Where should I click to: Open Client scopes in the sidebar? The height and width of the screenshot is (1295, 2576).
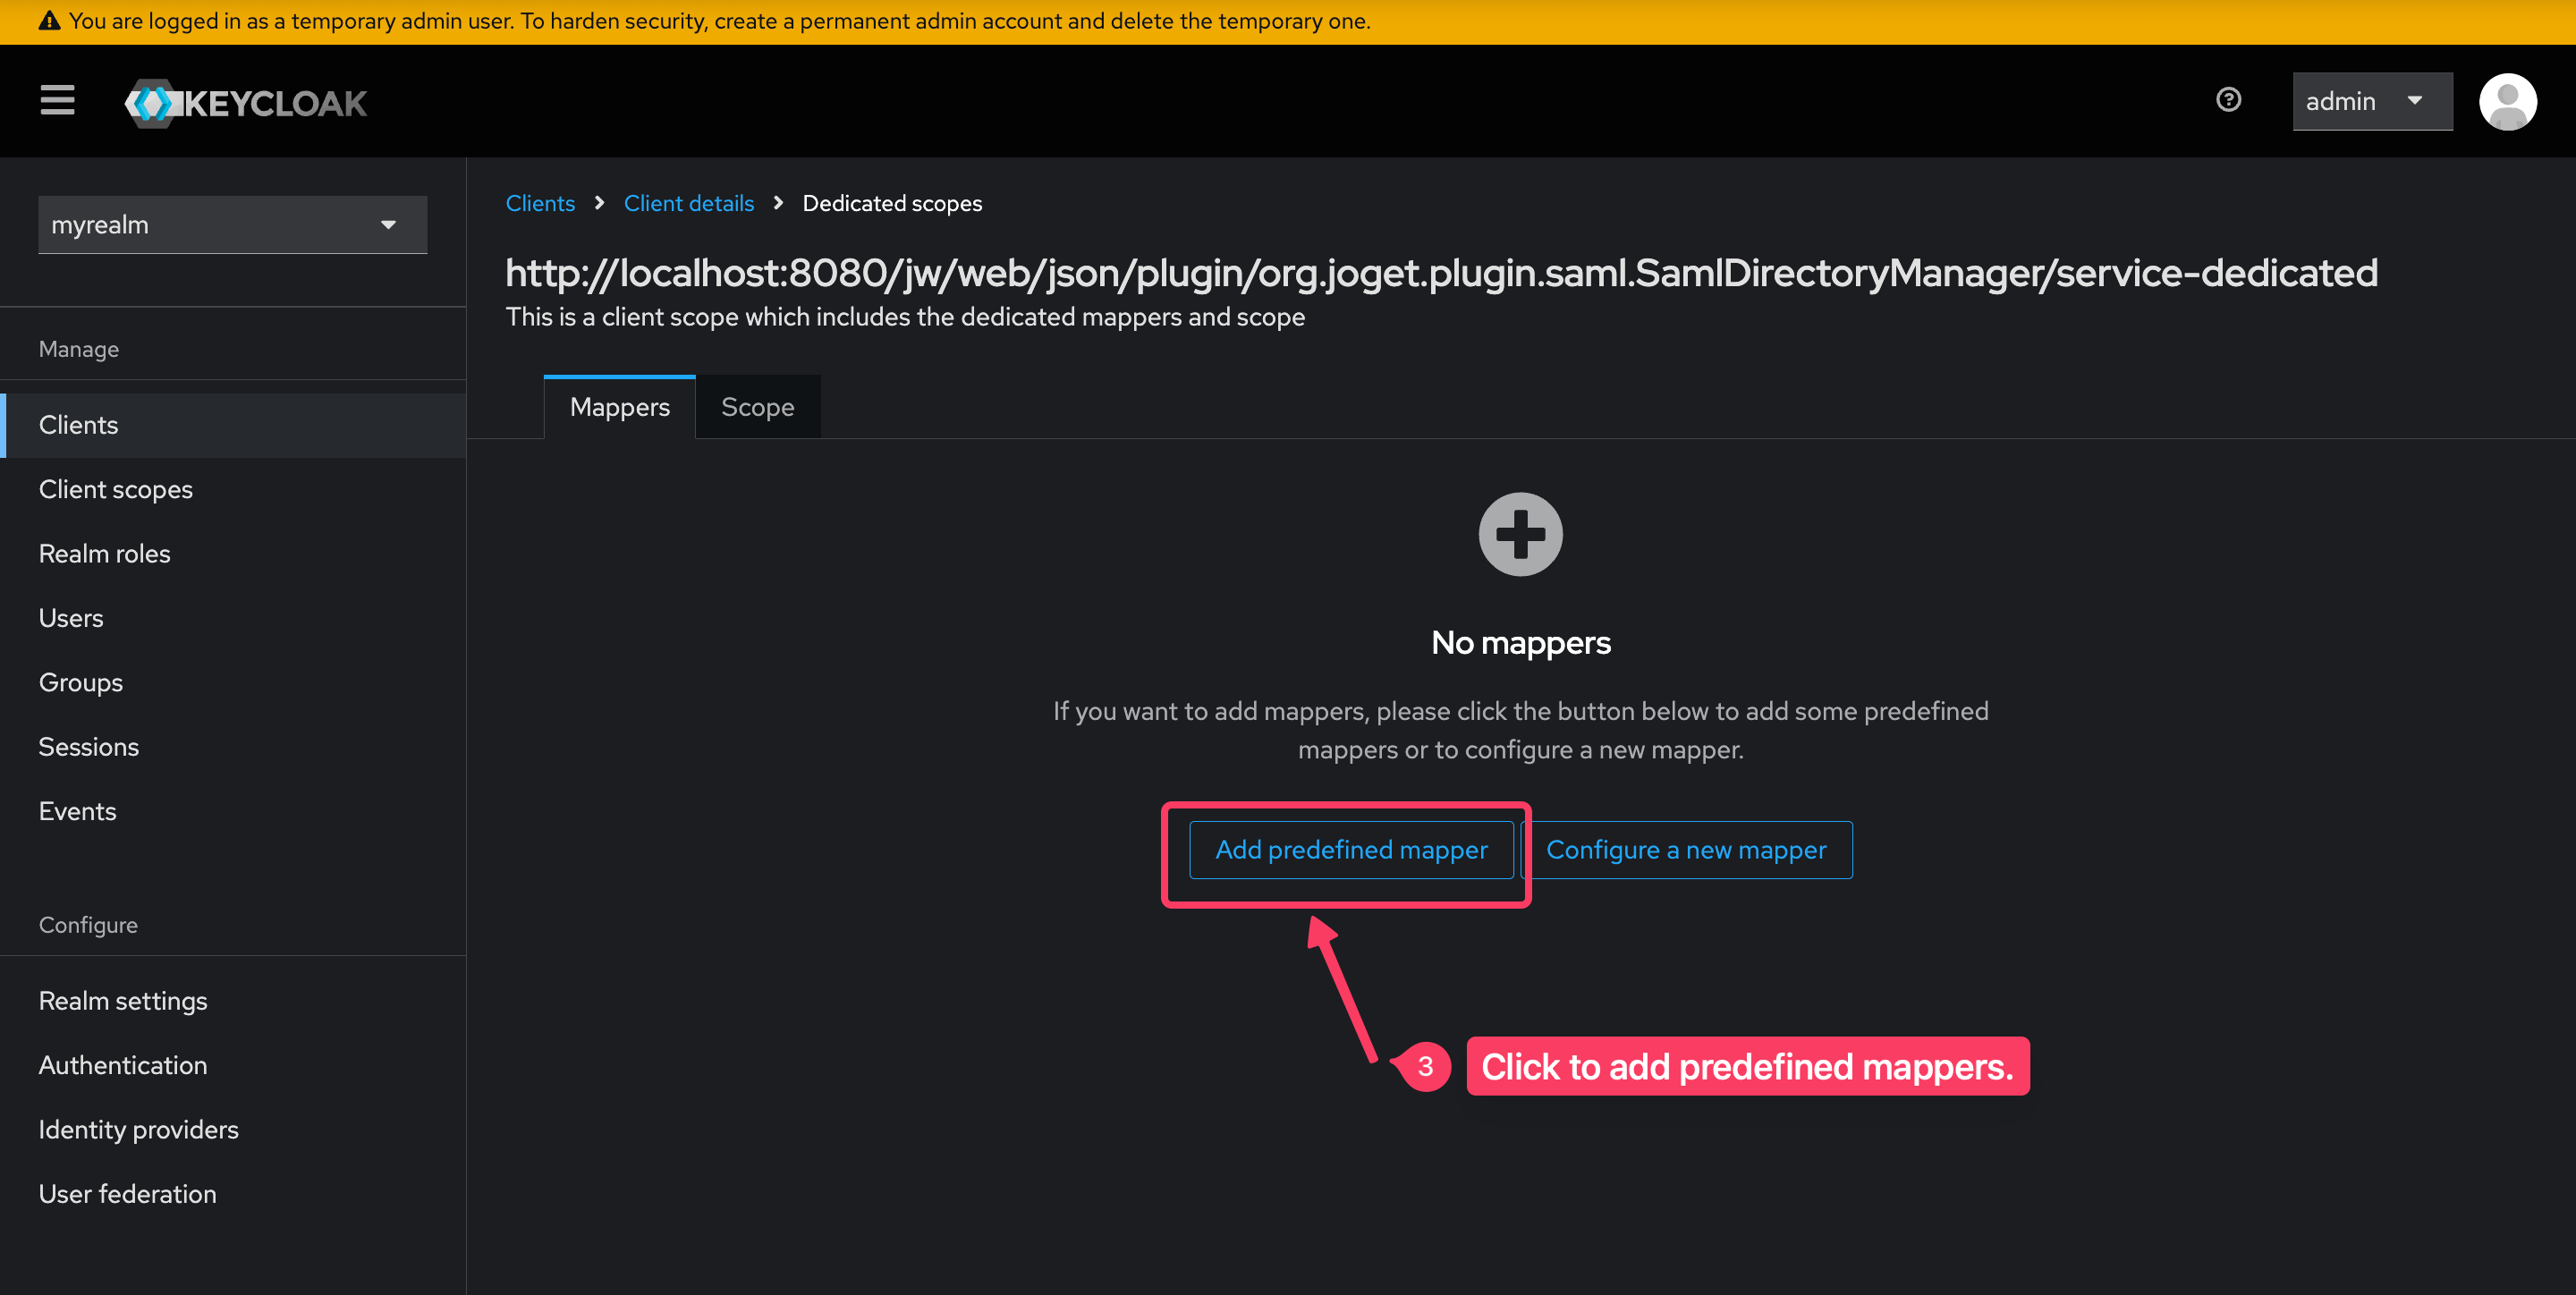(233, 490)
